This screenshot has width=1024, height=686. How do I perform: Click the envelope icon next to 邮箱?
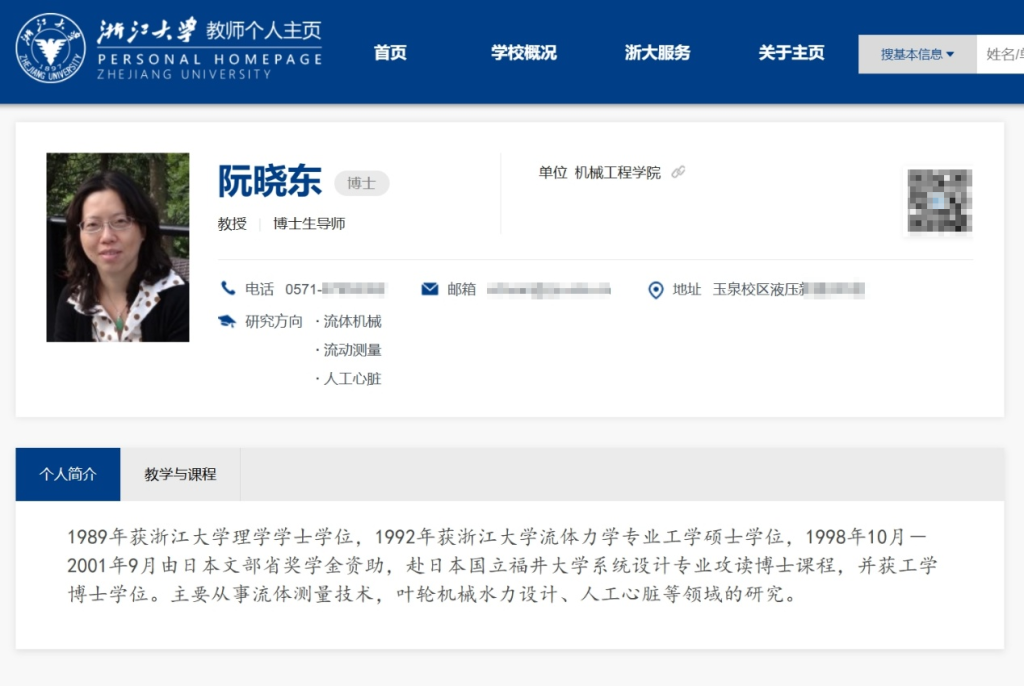click(x=430, y=289)
